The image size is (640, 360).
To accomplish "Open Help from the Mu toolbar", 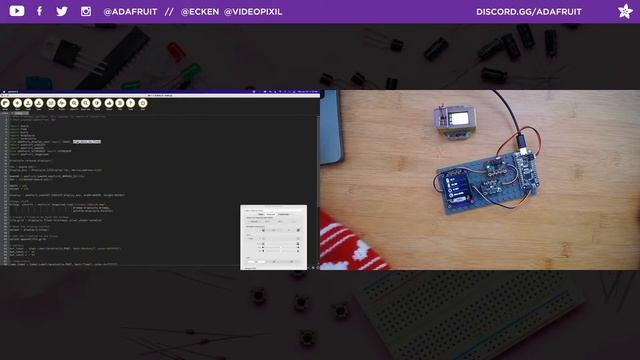I will [x=131, y=104].
